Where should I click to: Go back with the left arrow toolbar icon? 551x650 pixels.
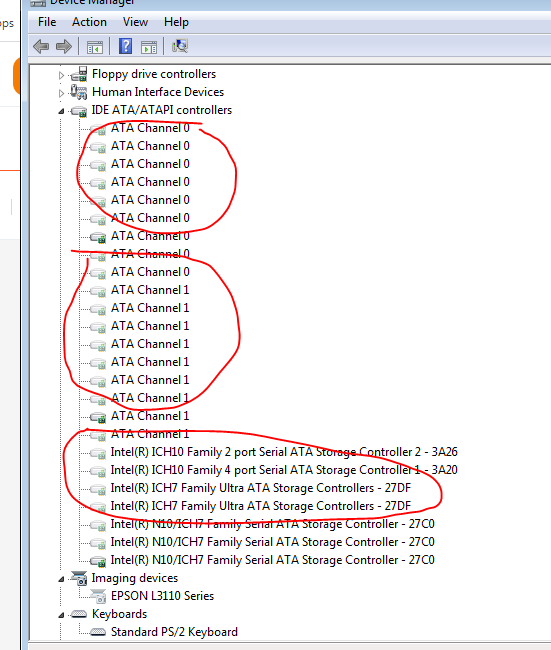(41, 46)
